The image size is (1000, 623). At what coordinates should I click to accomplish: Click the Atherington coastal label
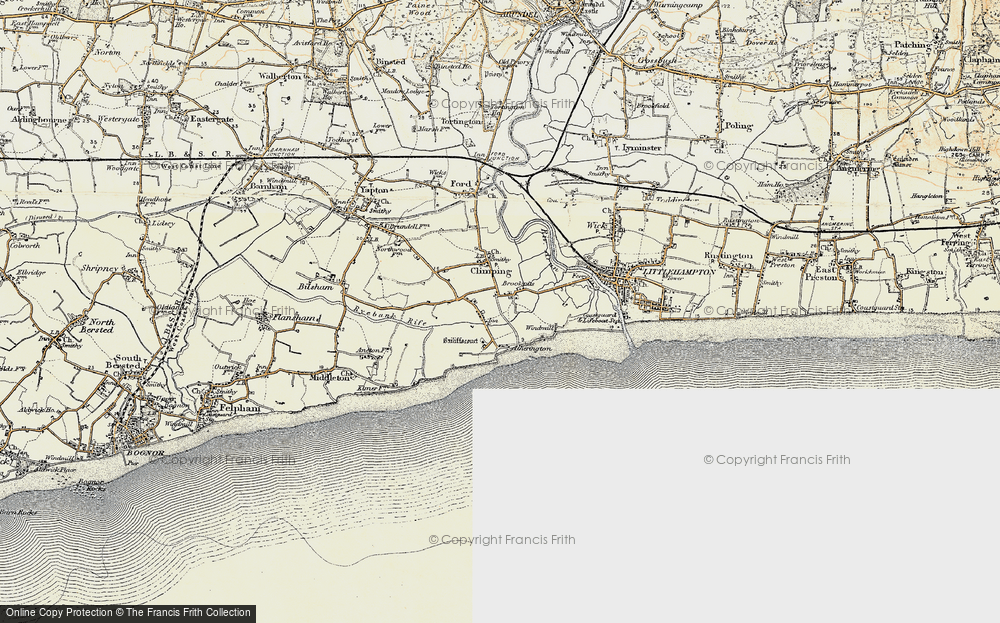533,349
